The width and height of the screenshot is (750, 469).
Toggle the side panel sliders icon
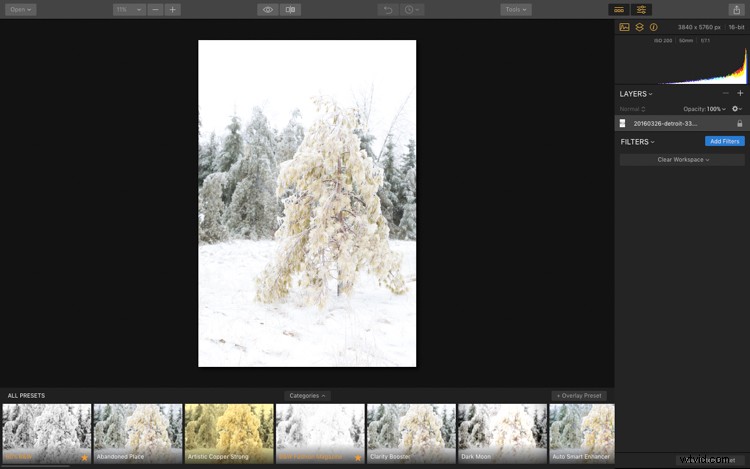pos(641,10)
